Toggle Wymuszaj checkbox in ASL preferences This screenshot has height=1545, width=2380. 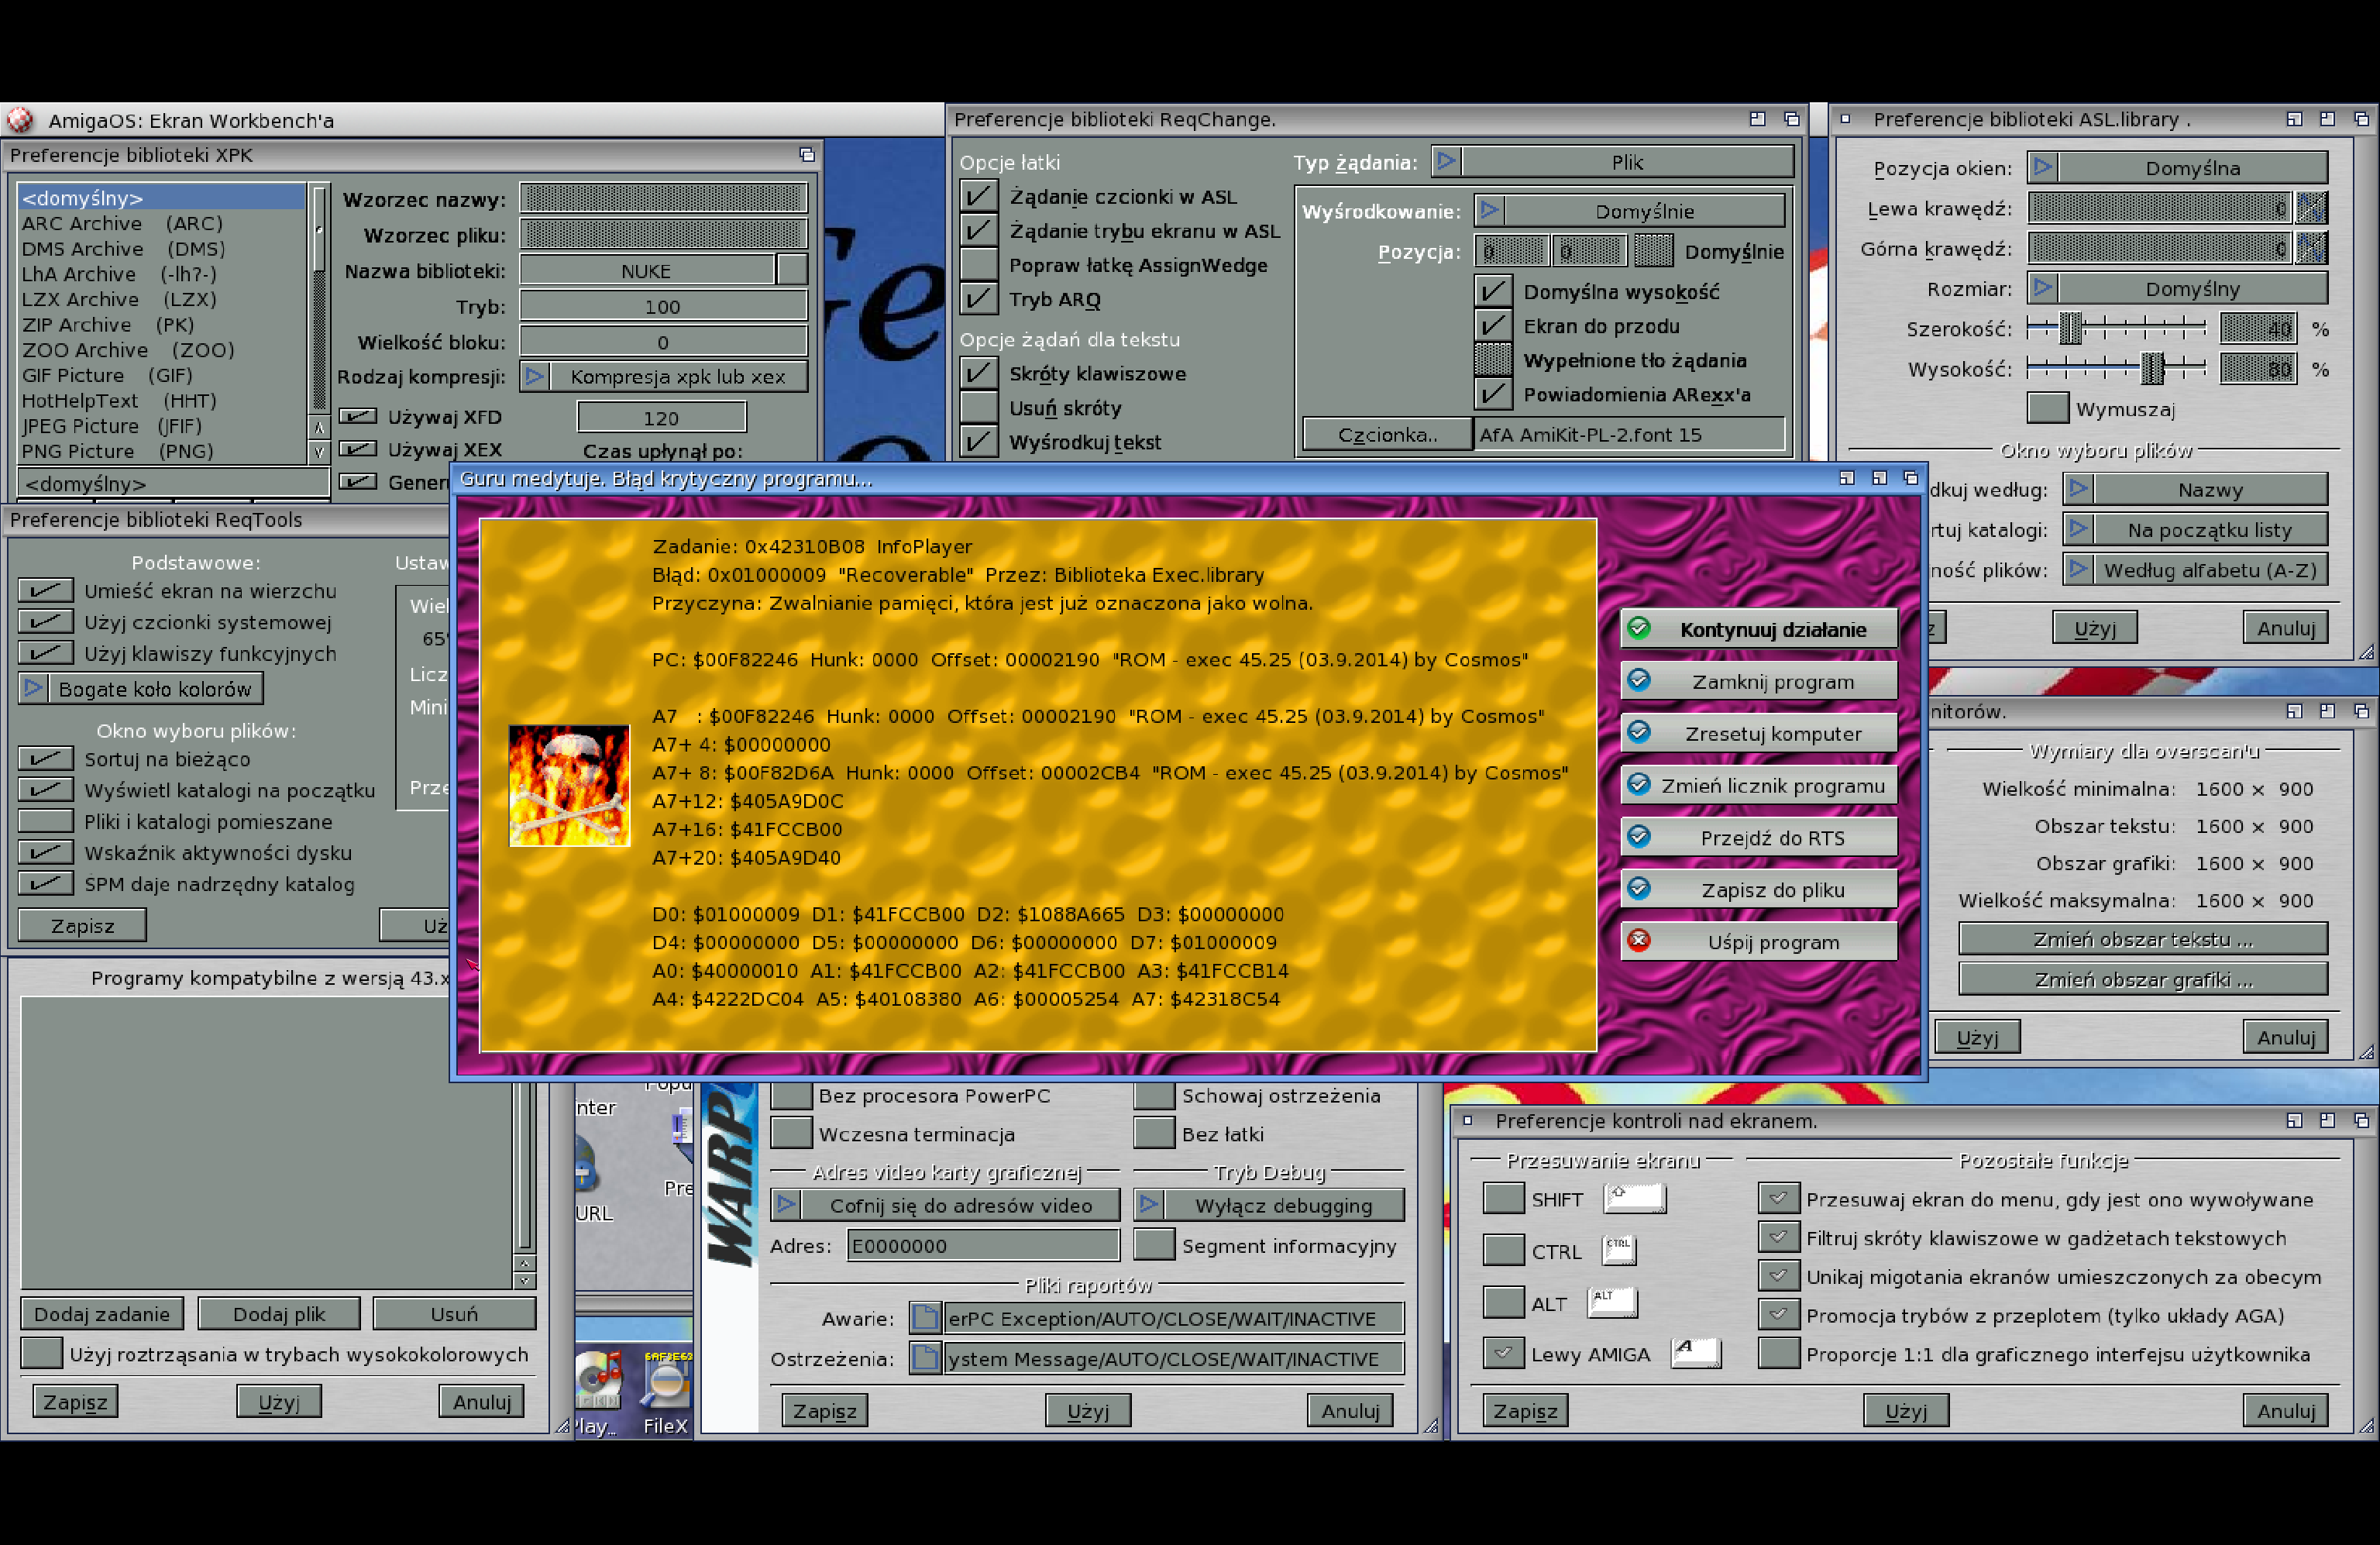(2047, 408)
